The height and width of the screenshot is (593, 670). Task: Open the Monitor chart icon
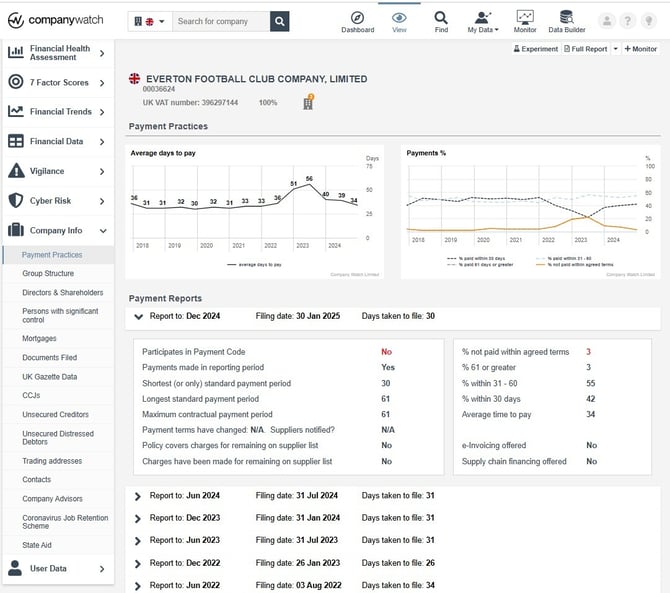[x=525, y=17]
